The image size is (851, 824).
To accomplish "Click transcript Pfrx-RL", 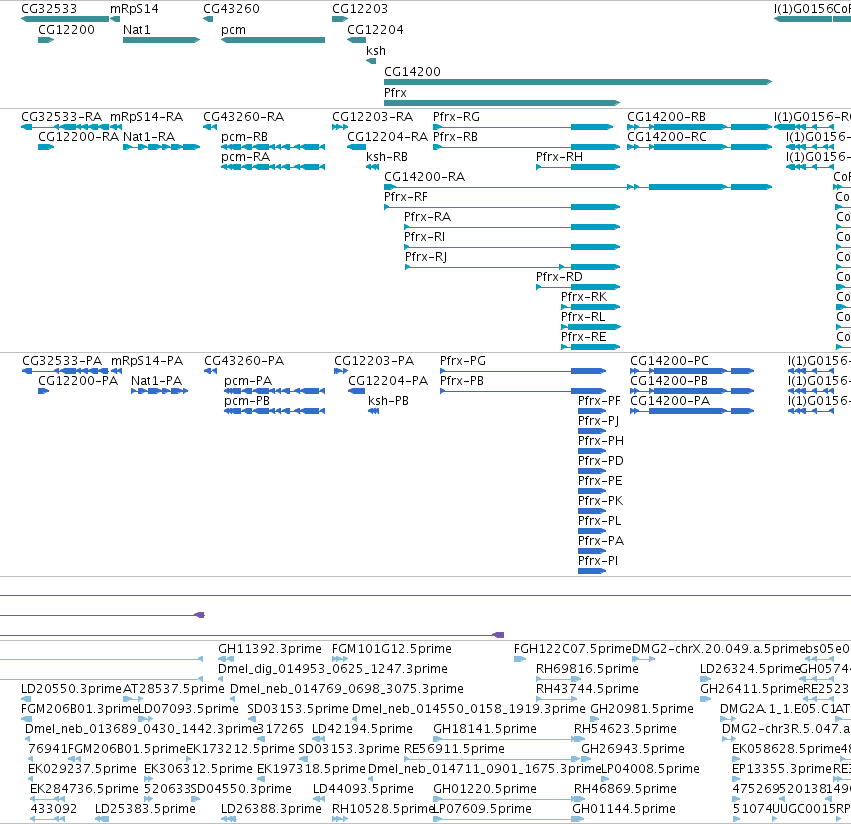I will tap(591, 327).
